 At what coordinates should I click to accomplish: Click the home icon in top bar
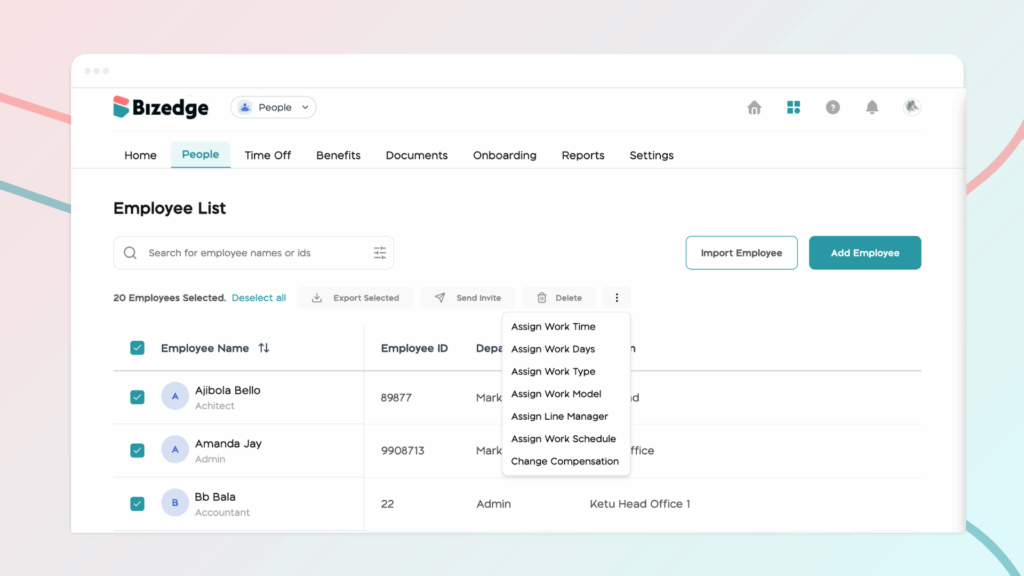pyautogui.click(x=754, y=108)
